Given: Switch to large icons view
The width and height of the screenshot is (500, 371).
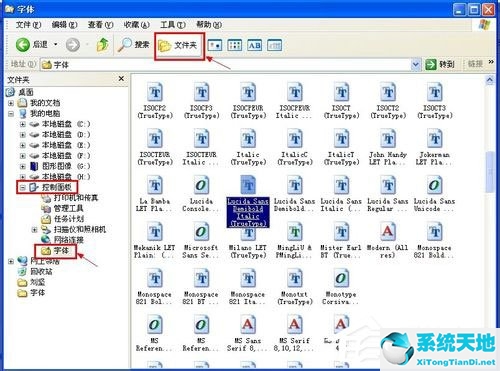Looking at the screenshot, I should pyautogui.click(x=215, y=45).
